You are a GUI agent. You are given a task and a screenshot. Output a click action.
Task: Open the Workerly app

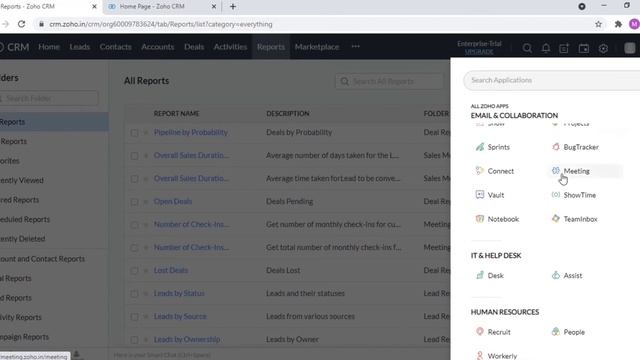pyautogui.click(x=496, y=356)
